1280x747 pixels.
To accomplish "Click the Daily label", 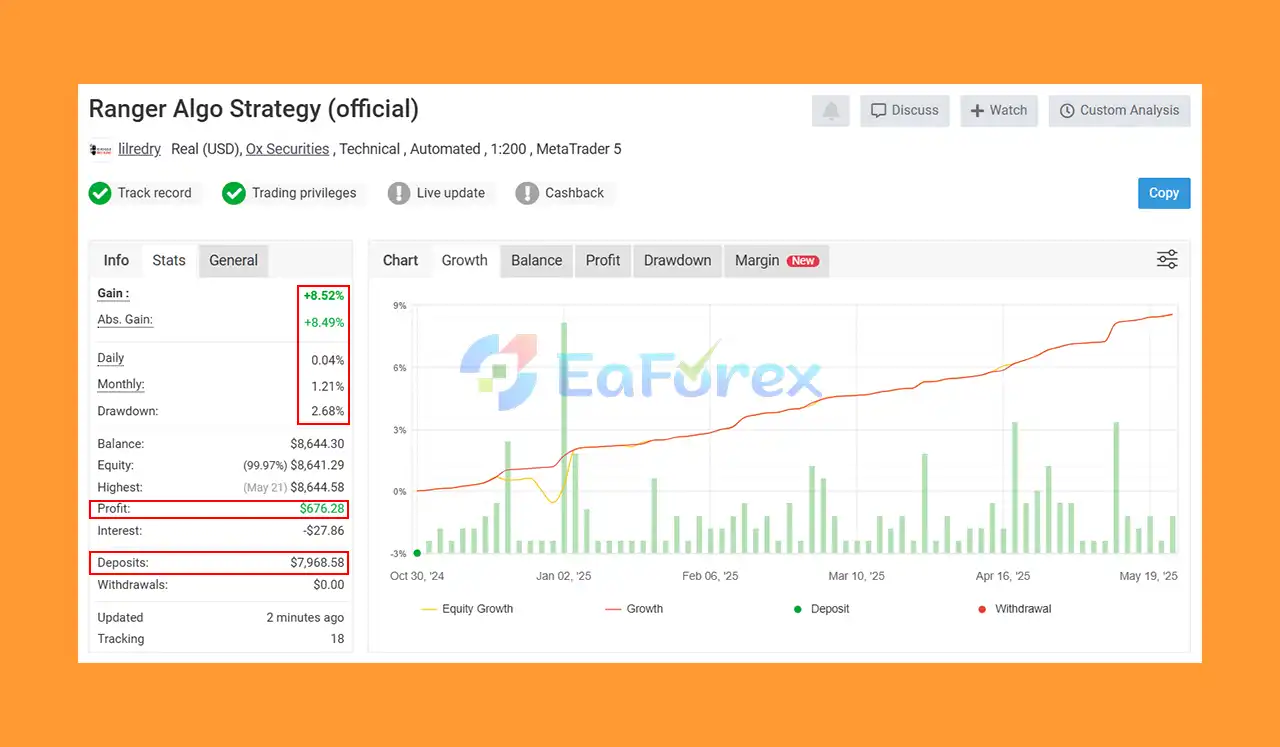I will [111, 358].
